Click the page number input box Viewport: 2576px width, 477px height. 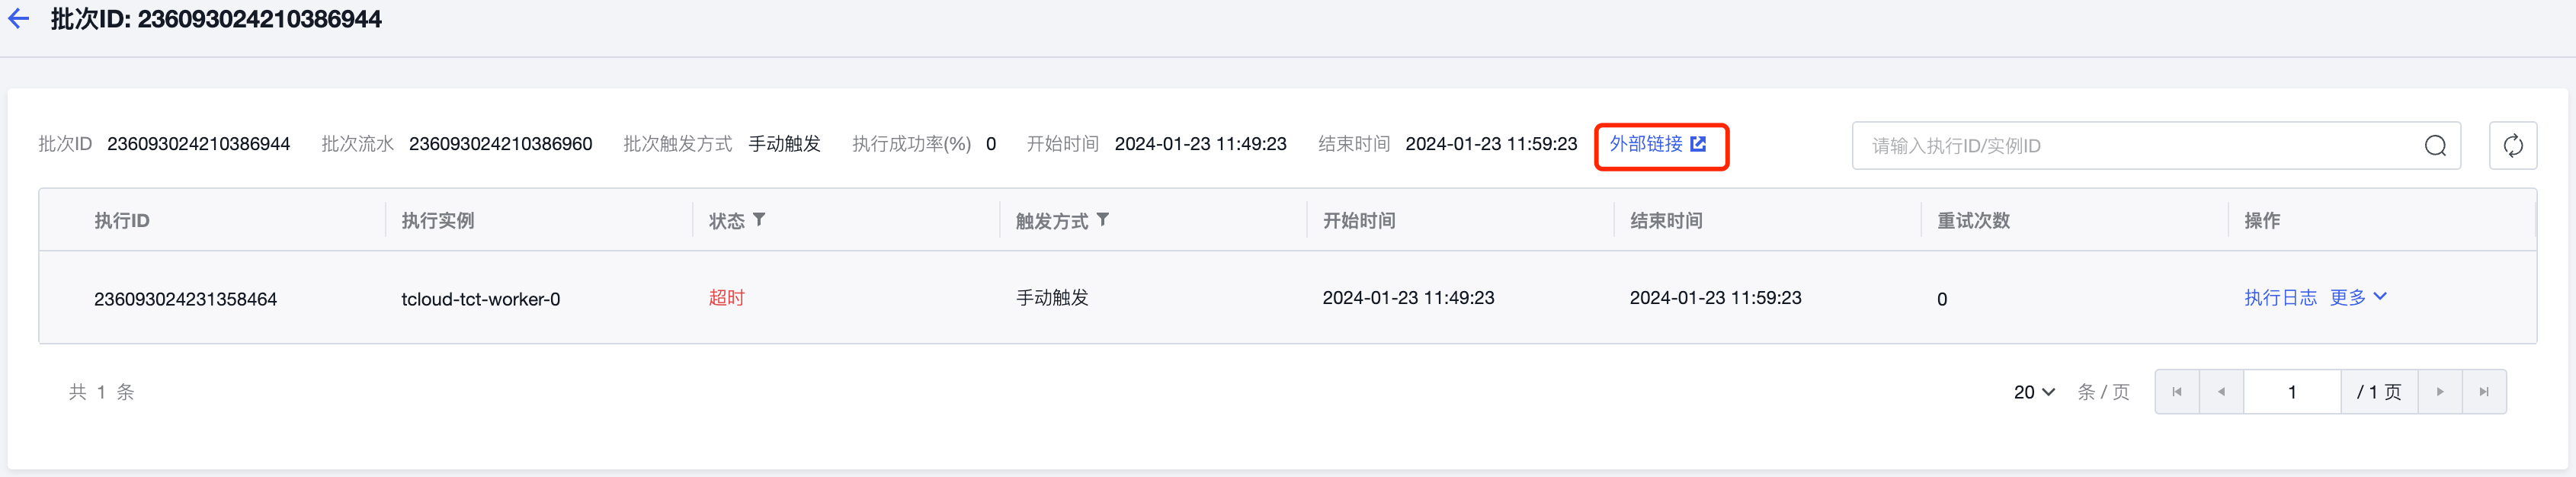[2292, 392]
